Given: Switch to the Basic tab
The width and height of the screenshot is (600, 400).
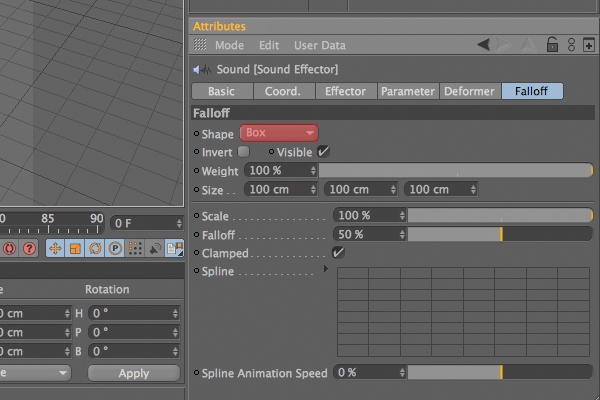Looking at the screenshot, I should [x=222, y=91].
